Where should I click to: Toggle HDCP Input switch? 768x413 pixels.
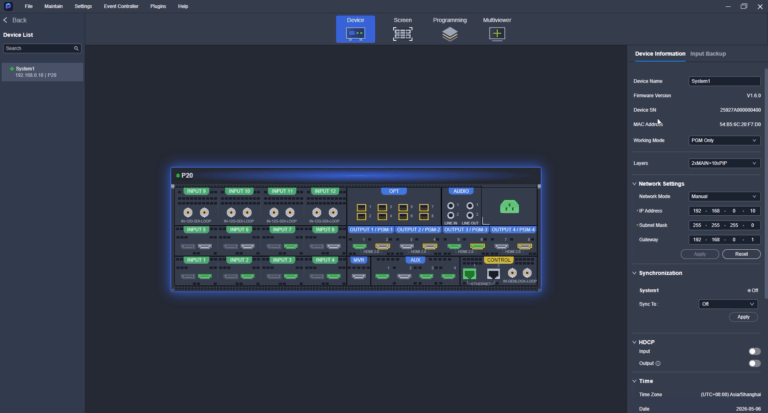(x=754, y=351)
